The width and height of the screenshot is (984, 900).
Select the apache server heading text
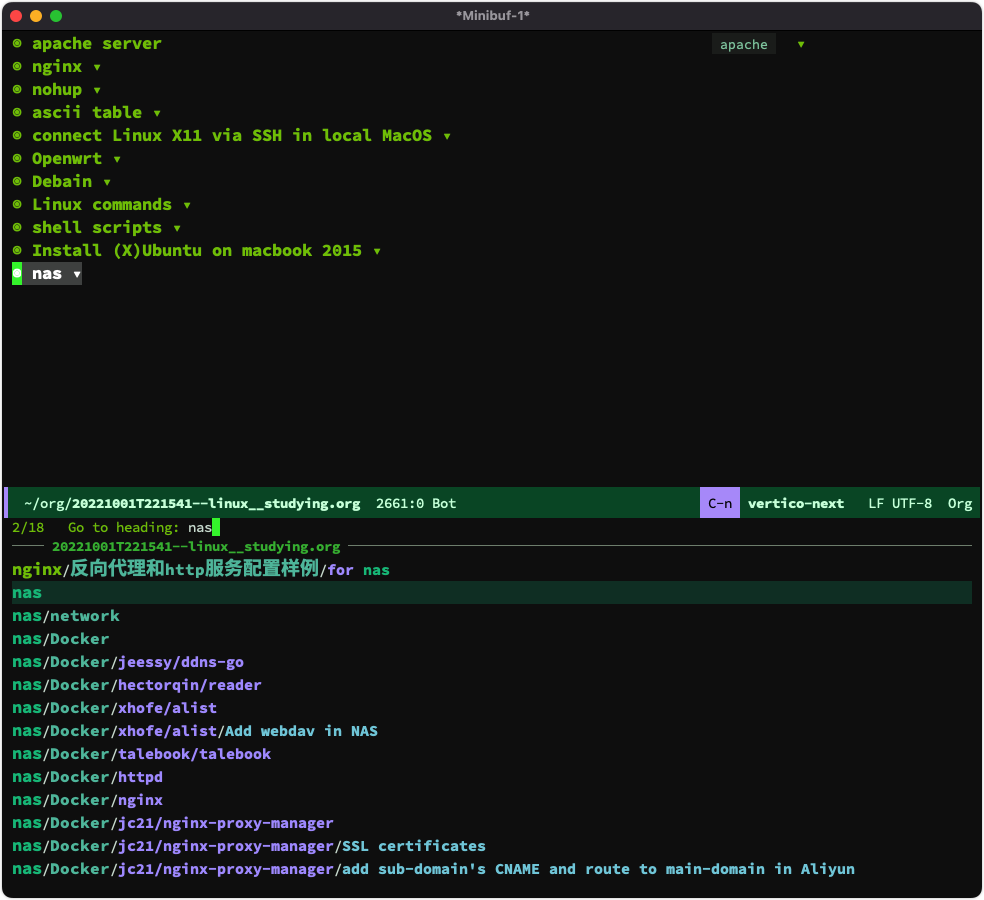tap(97, 43)
